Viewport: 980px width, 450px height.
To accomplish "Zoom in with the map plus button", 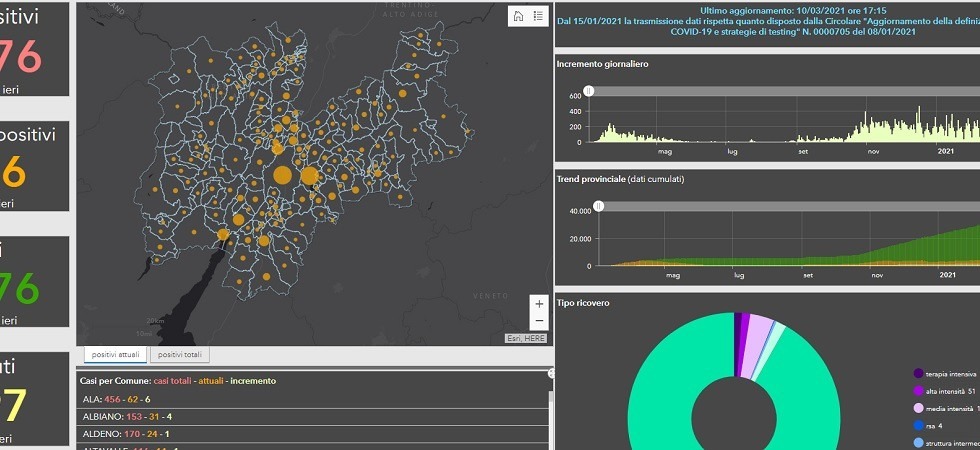I will pos(539,304).
